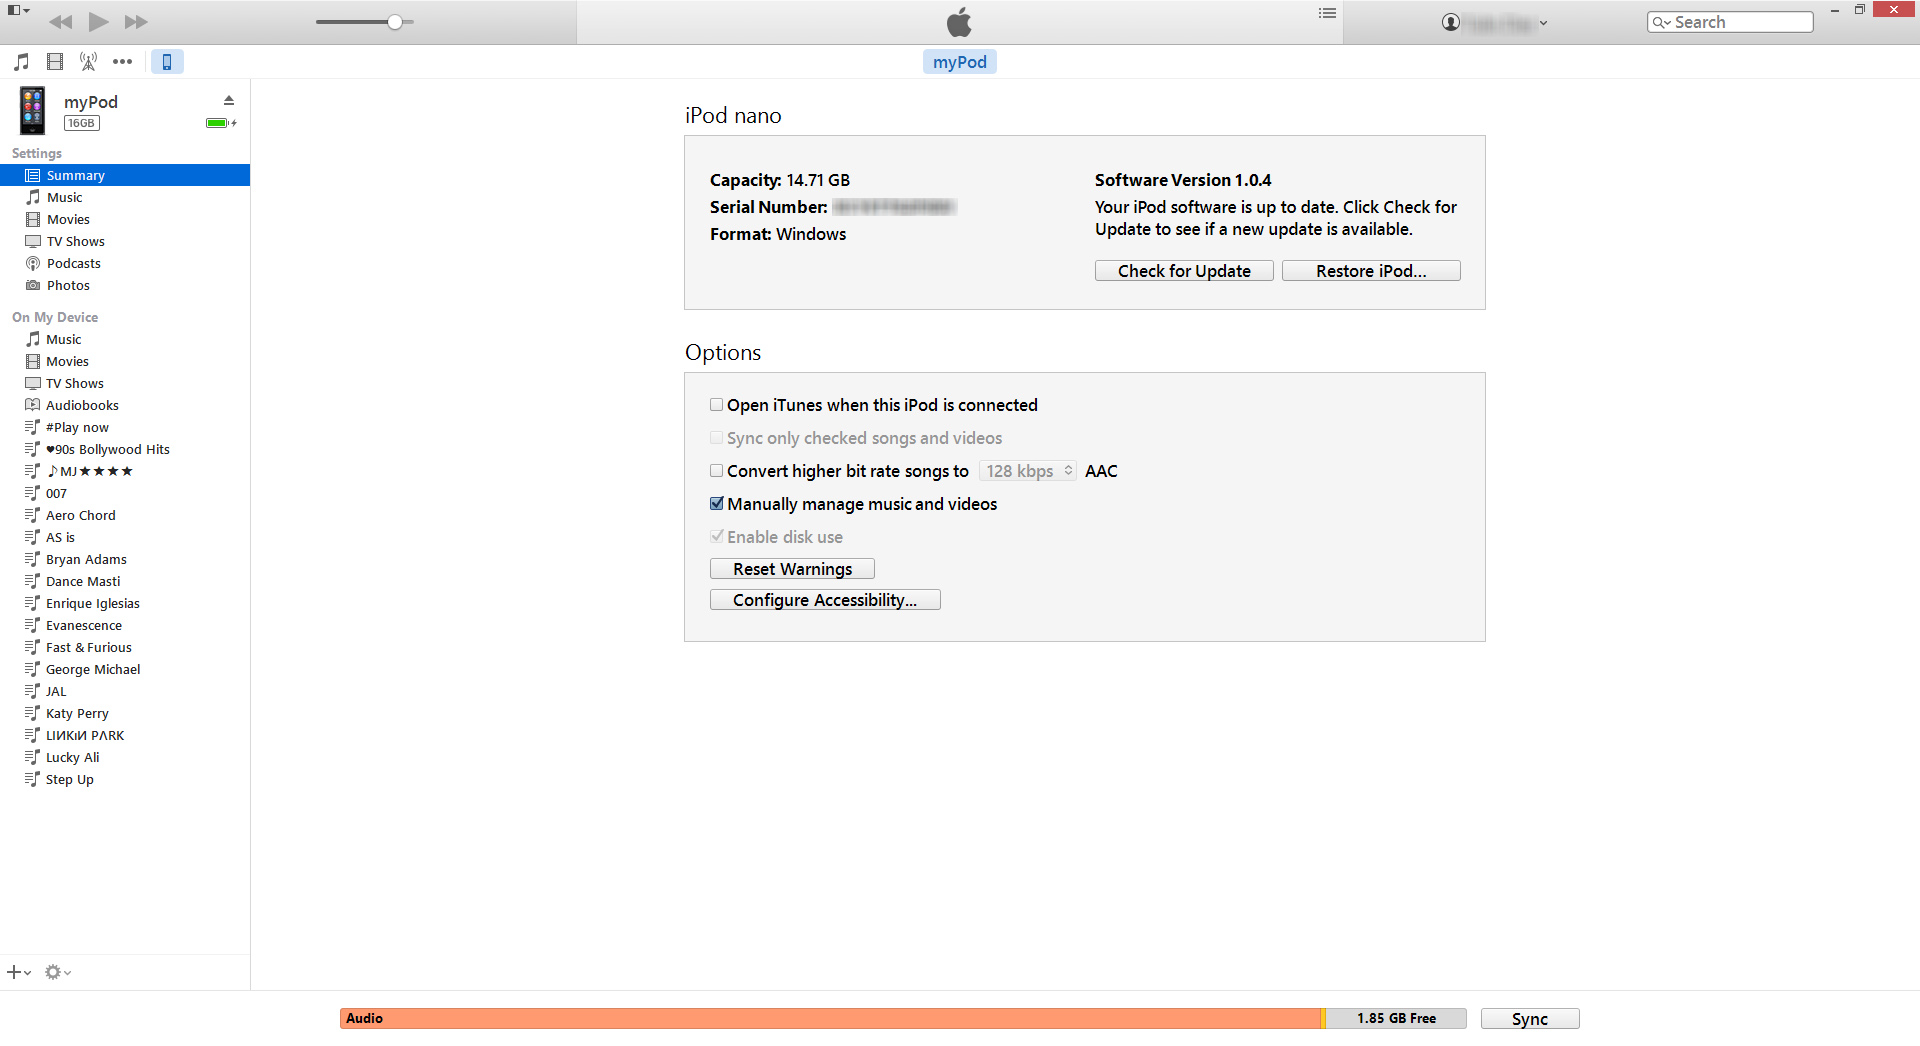Click the fast-forward playback button
The width and height of the screenshot is (1920, 1046).
(x=136, y=22)
